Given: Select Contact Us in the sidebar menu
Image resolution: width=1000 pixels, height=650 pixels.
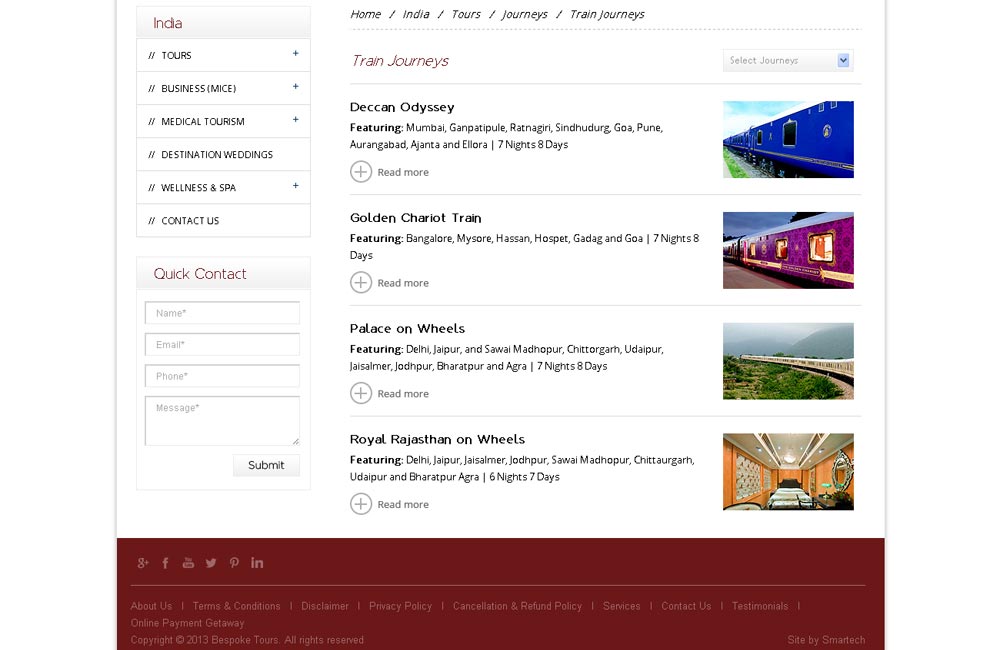Looking at the screenshot, I should [190, 221].
